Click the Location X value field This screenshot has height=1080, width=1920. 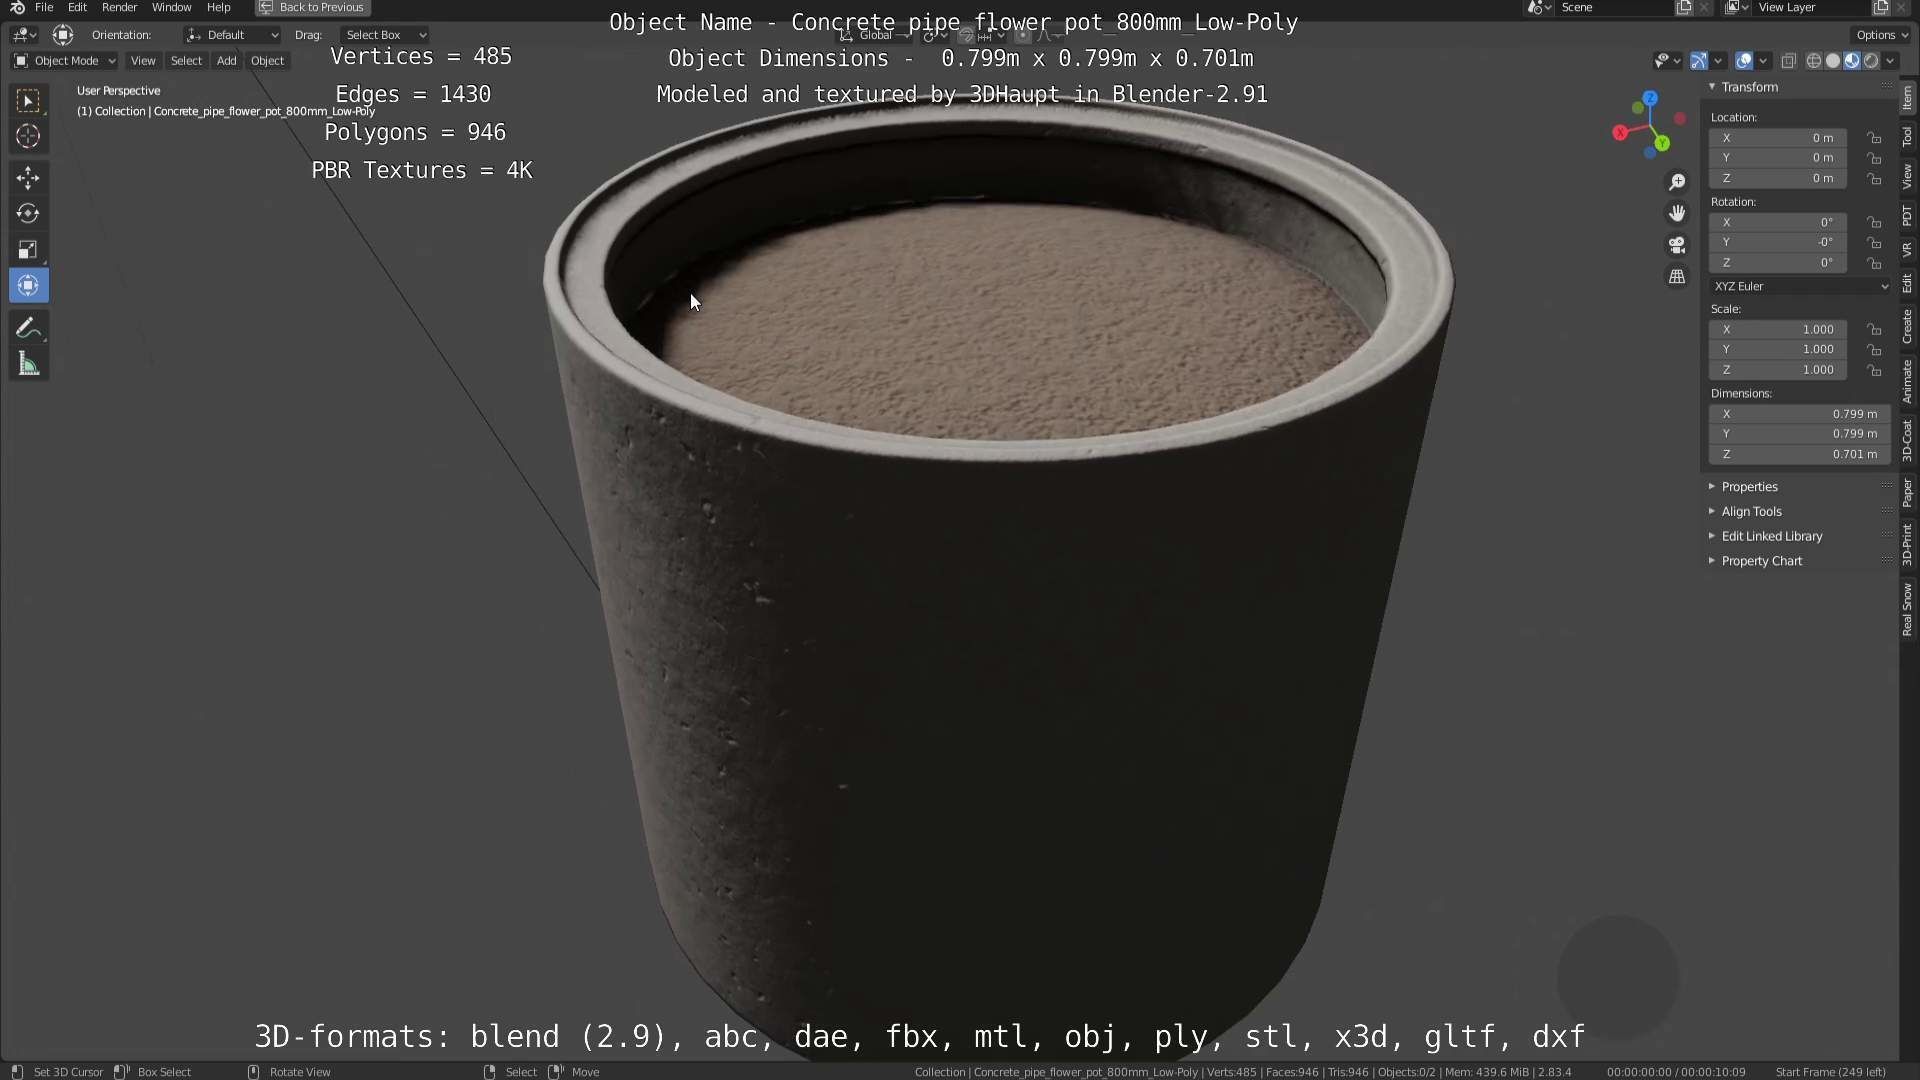[x=1778, y=138]
